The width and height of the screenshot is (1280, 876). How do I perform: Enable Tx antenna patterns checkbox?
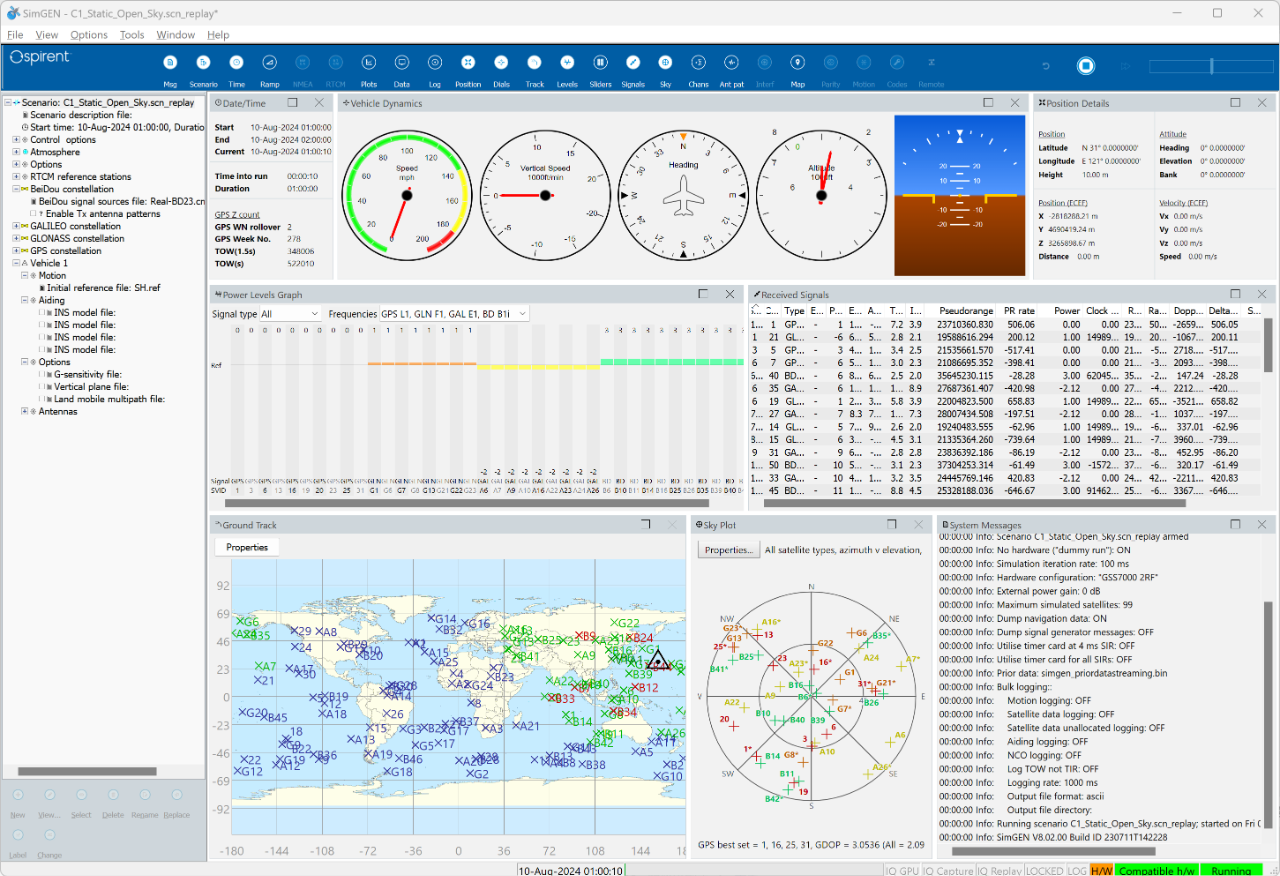click(33, 214)
